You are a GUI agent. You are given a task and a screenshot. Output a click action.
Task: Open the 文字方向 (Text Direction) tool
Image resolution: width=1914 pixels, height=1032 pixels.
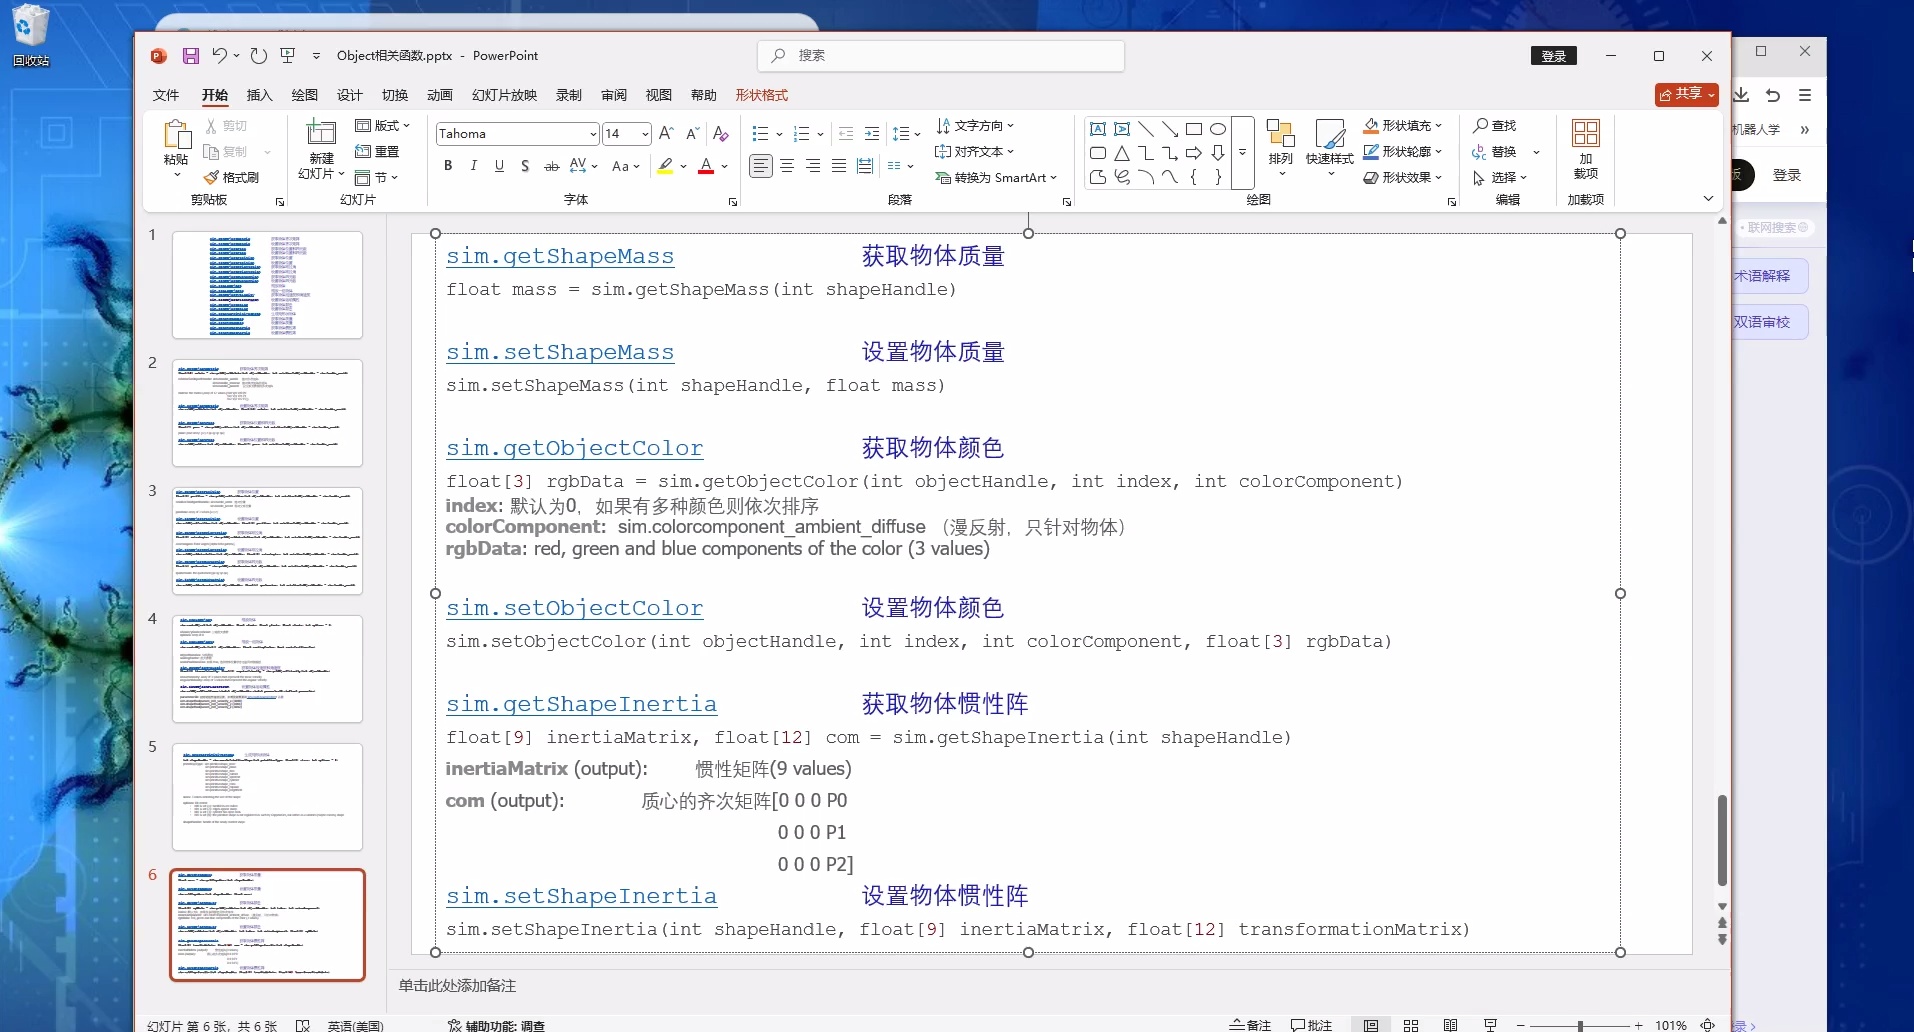976,125
